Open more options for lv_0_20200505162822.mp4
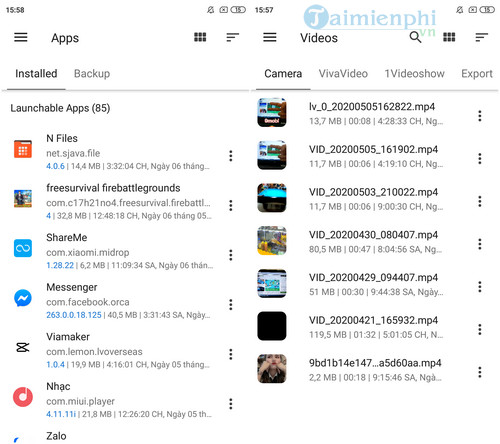500x444 pixels. pyautogui.click(x=480, y=116)
